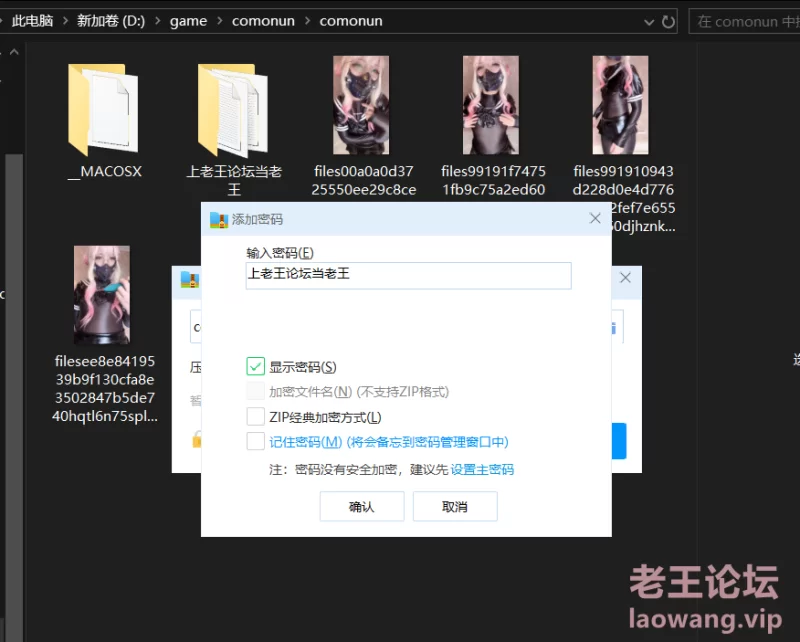The height and width of the screenshot is (642, 800).
Task: Open the 设置主密码 link
Action: [482, 470]
